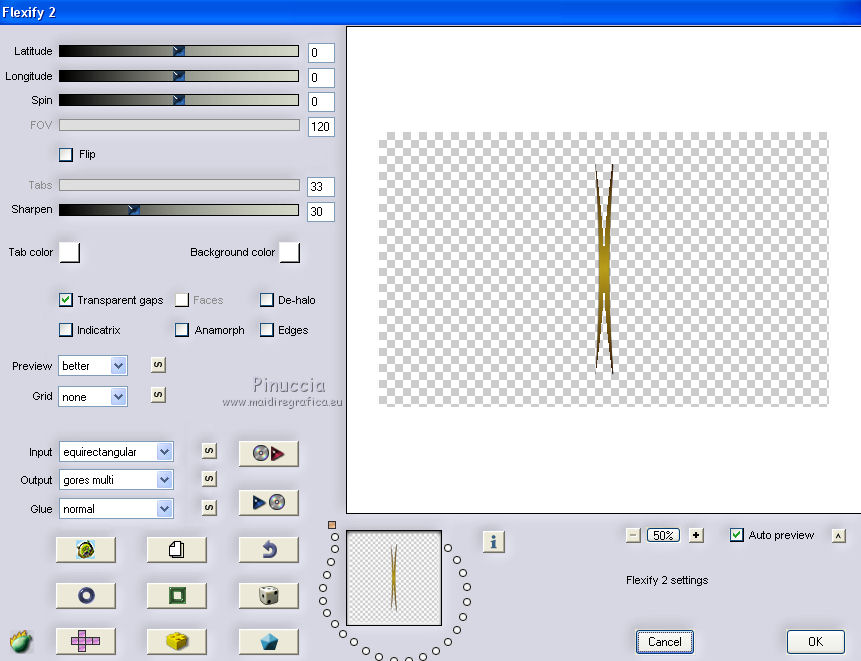This screenshot has height=661, width=861.
Task: Click the blue pentagon gem button
Action: tap(269, 641)
